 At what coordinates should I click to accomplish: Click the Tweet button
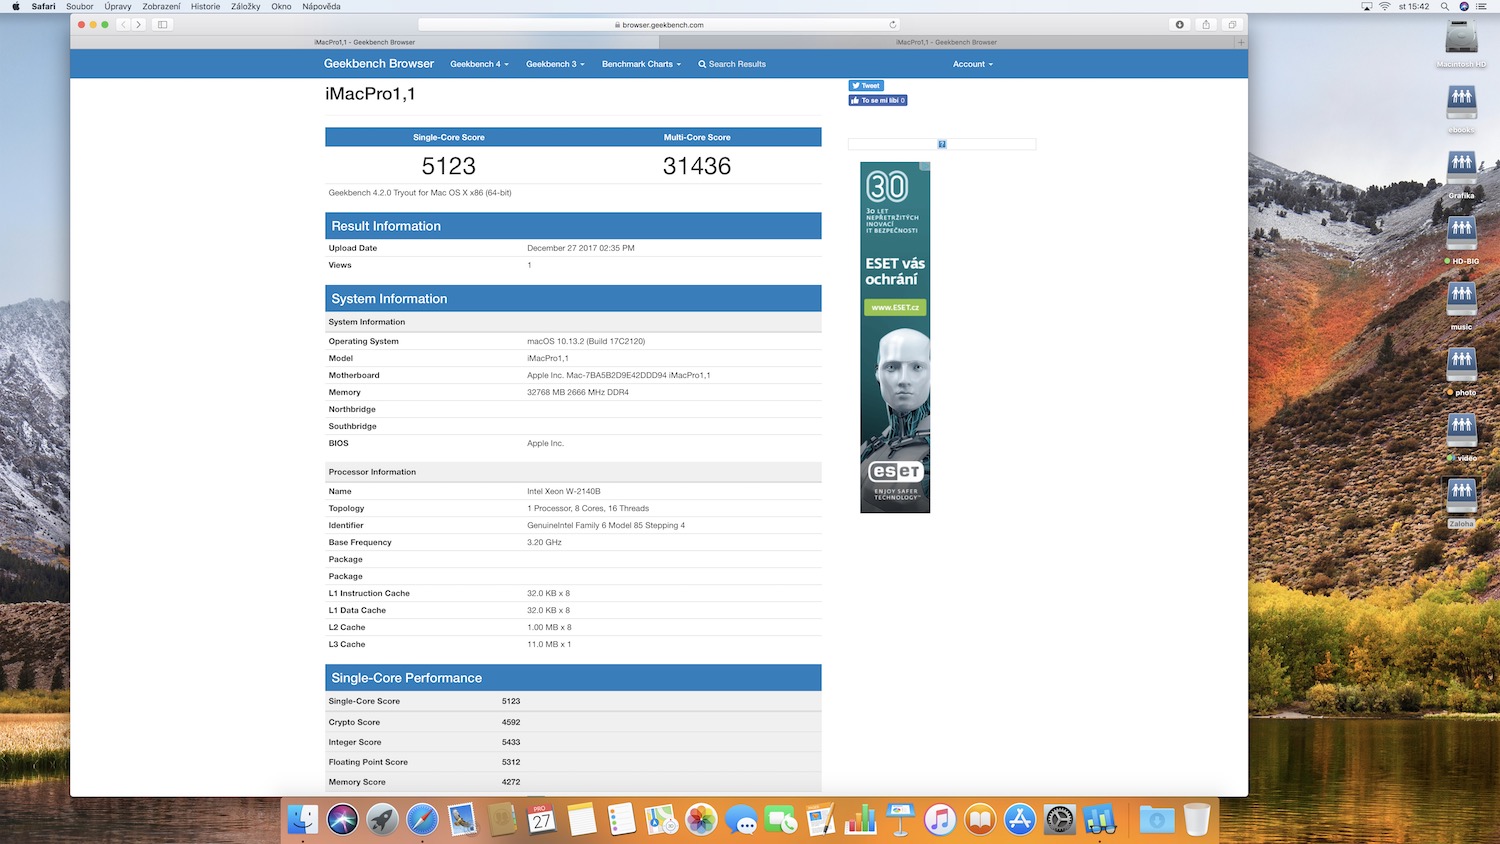point(866,86)
